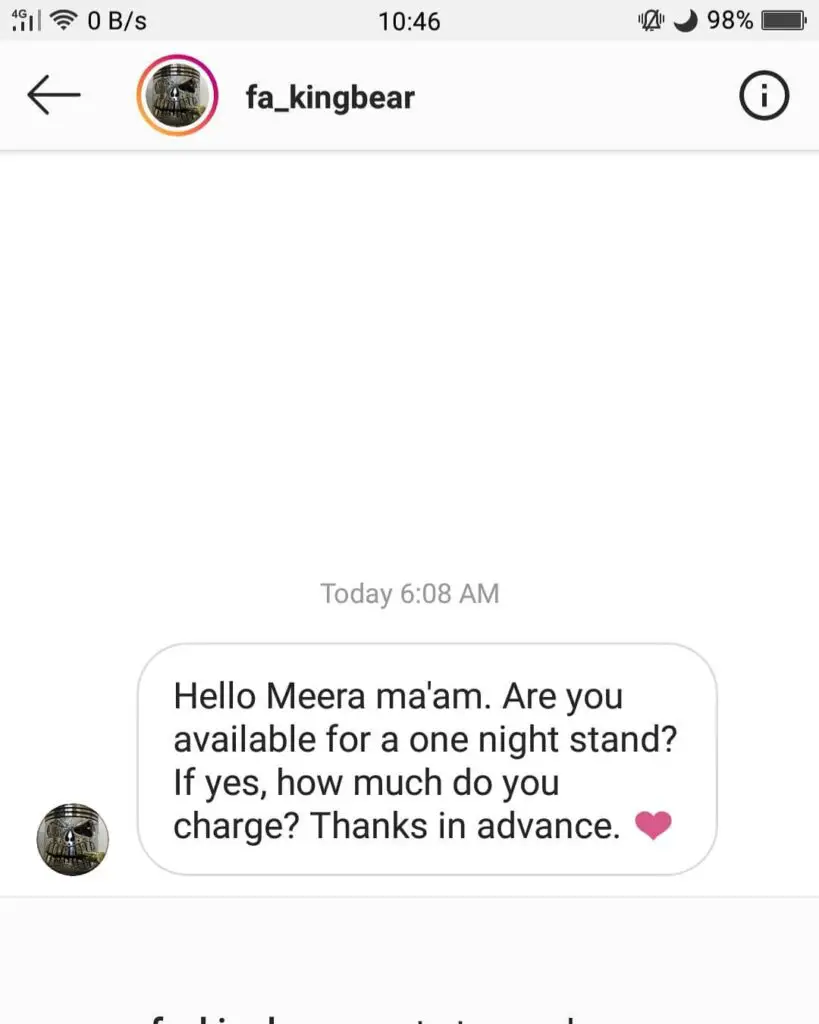View fa_kingbear's story from header avatar
The height and width of the screenshot is (1024, 819).
tap(177, 95)
